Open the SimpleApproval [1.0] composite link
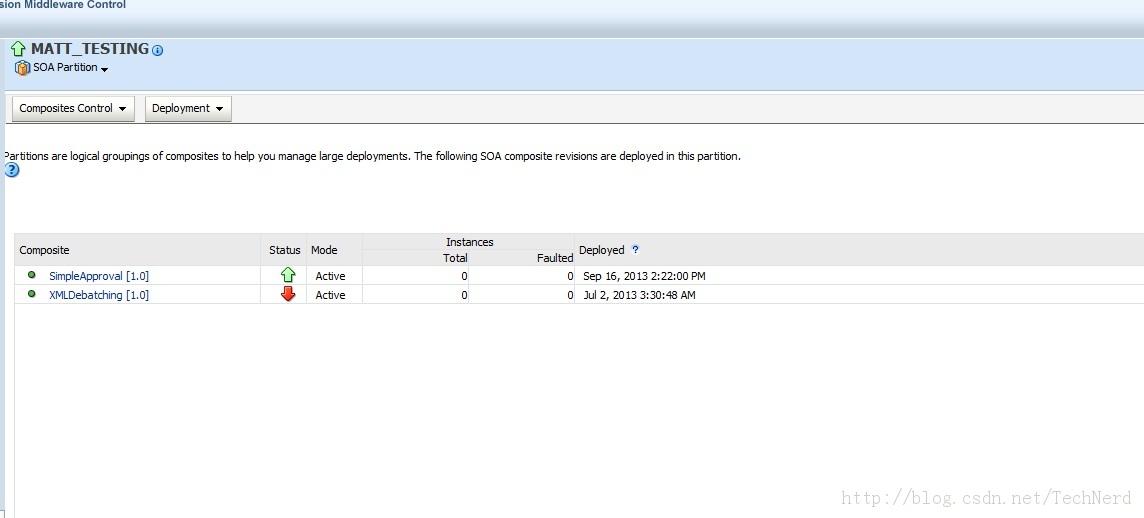Viewport: 1144px width, 518px height. pos(98,276)
